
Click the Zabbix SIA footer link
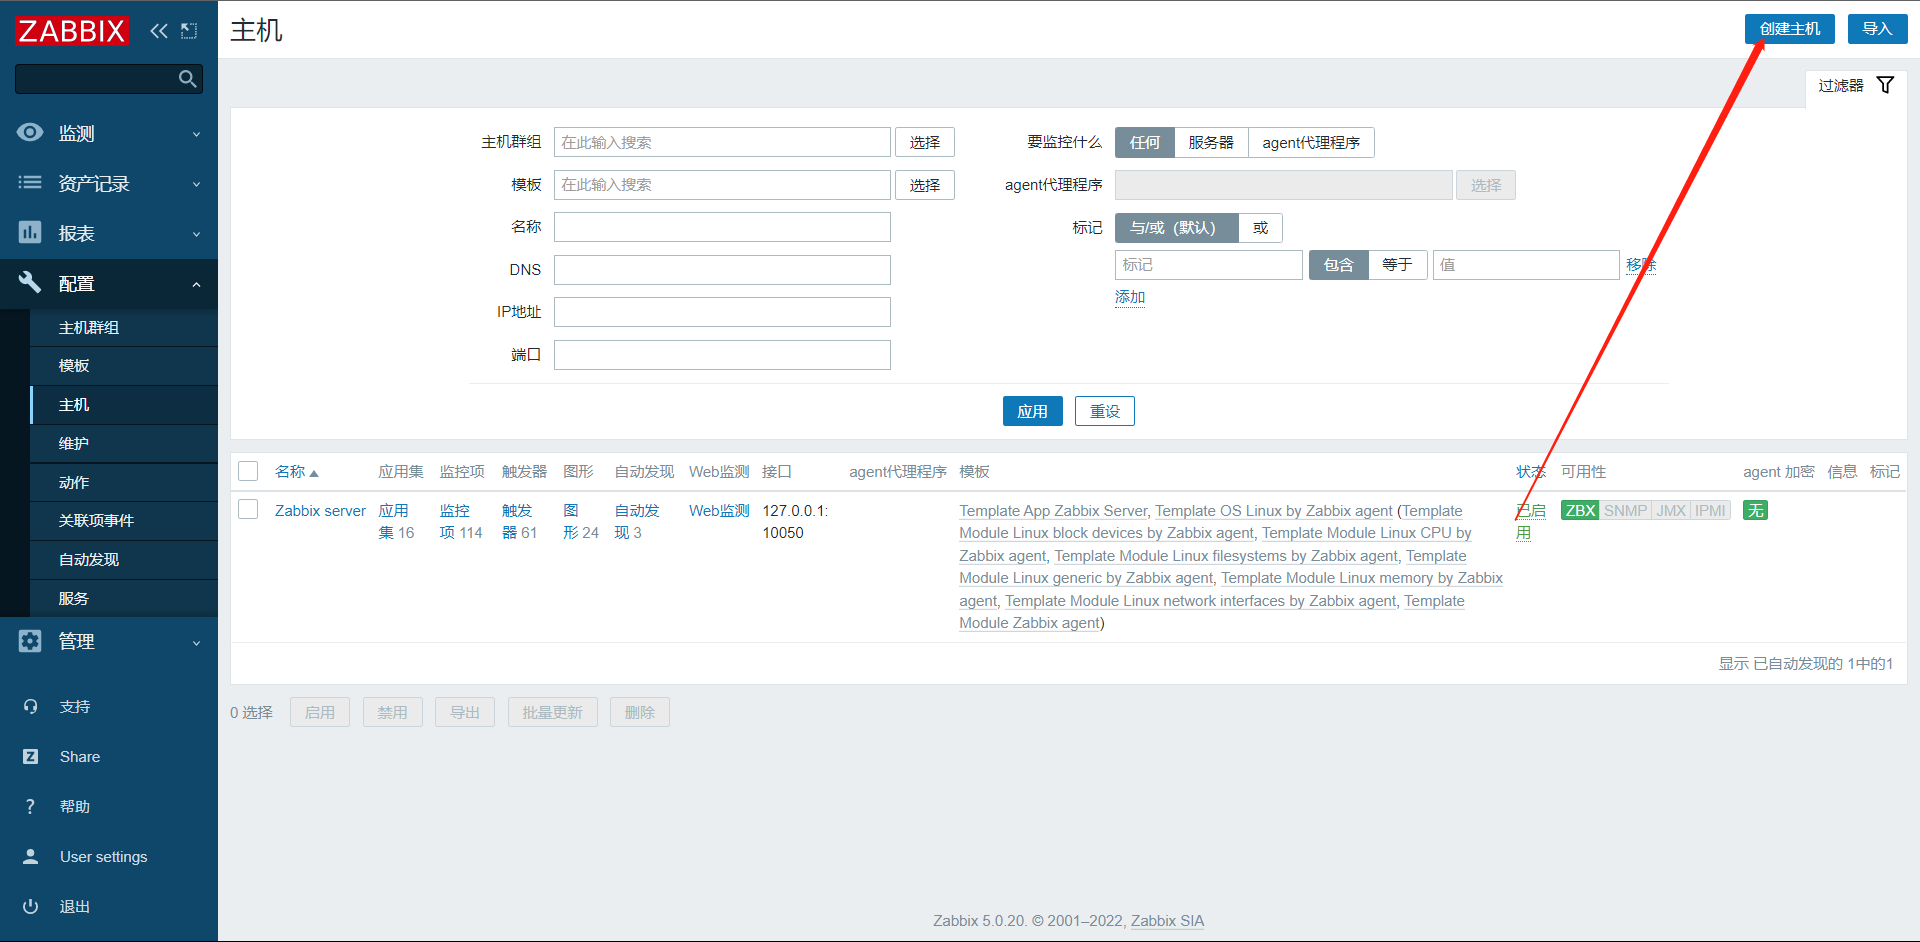click(x=1167, y=921)
